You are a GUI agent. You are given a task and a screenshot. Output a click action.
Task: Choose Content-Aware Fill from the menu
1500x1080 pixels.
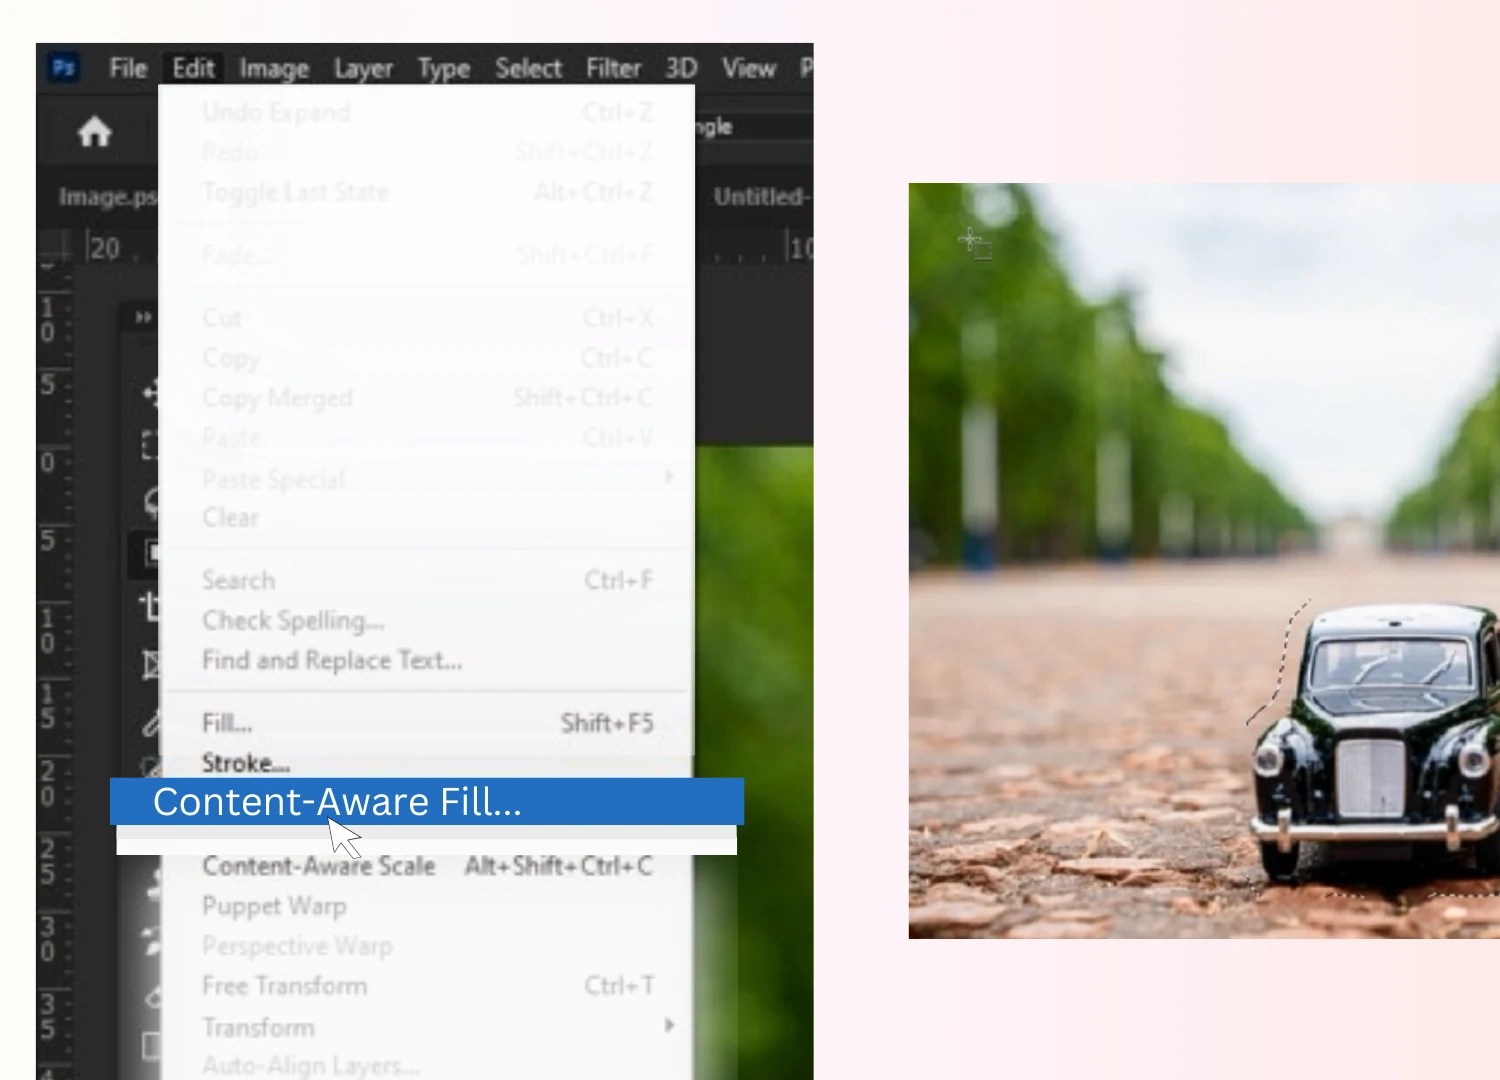coord(338,801)
